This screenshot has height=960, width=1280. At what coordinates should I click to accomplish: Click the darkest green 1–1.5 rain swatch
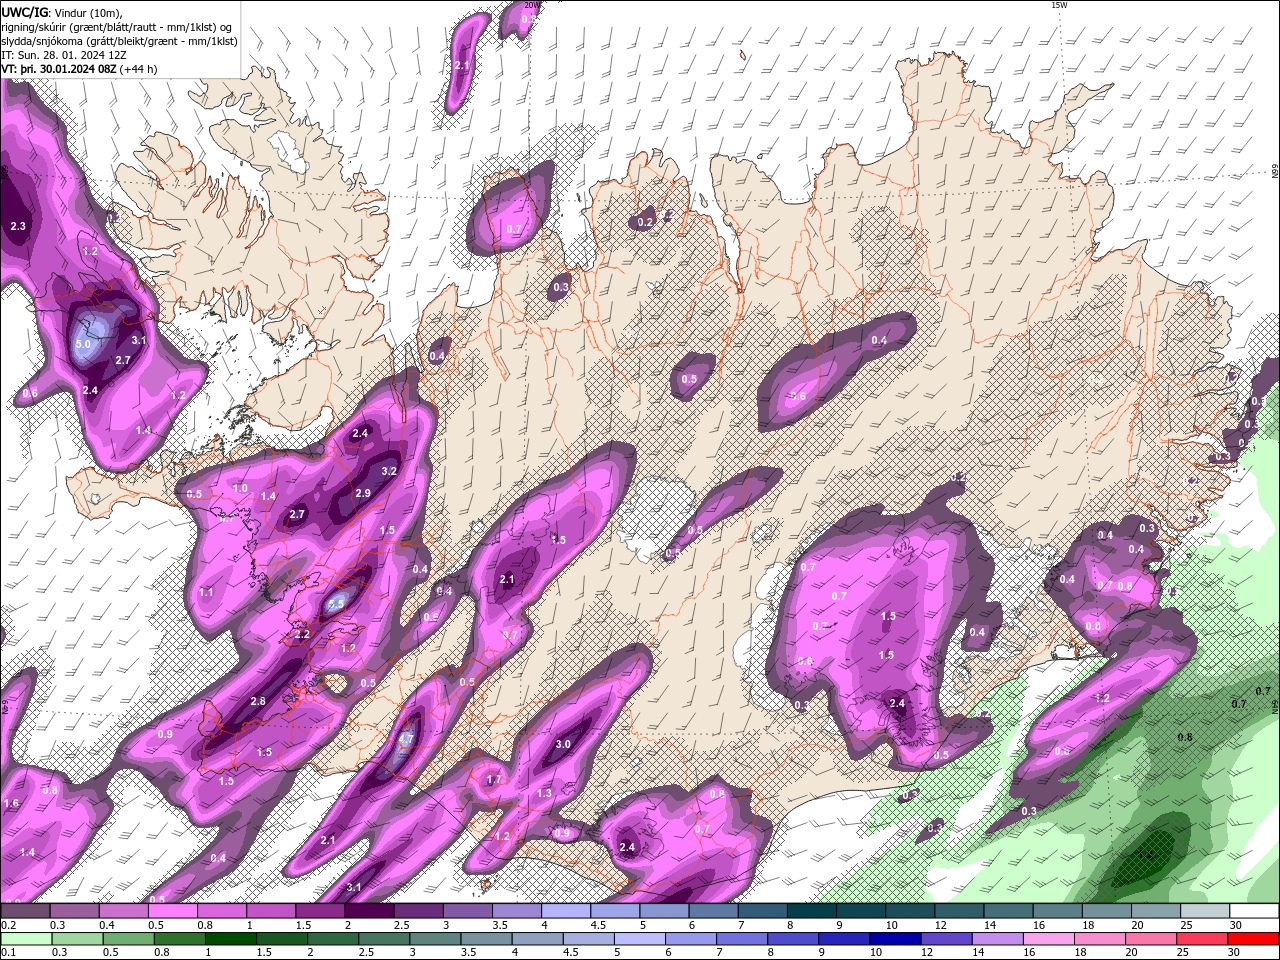point(230,939)
